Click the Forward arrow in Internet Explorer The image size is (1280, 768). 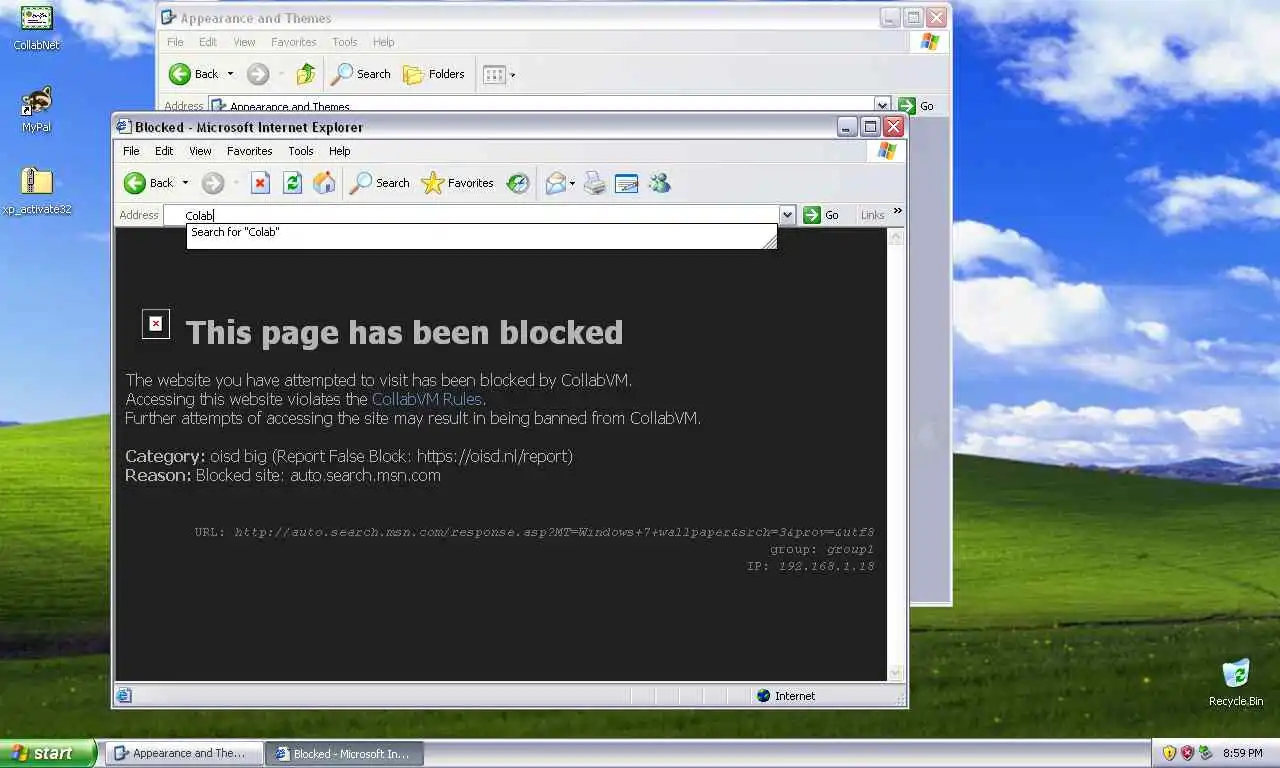tap(212, 183)
